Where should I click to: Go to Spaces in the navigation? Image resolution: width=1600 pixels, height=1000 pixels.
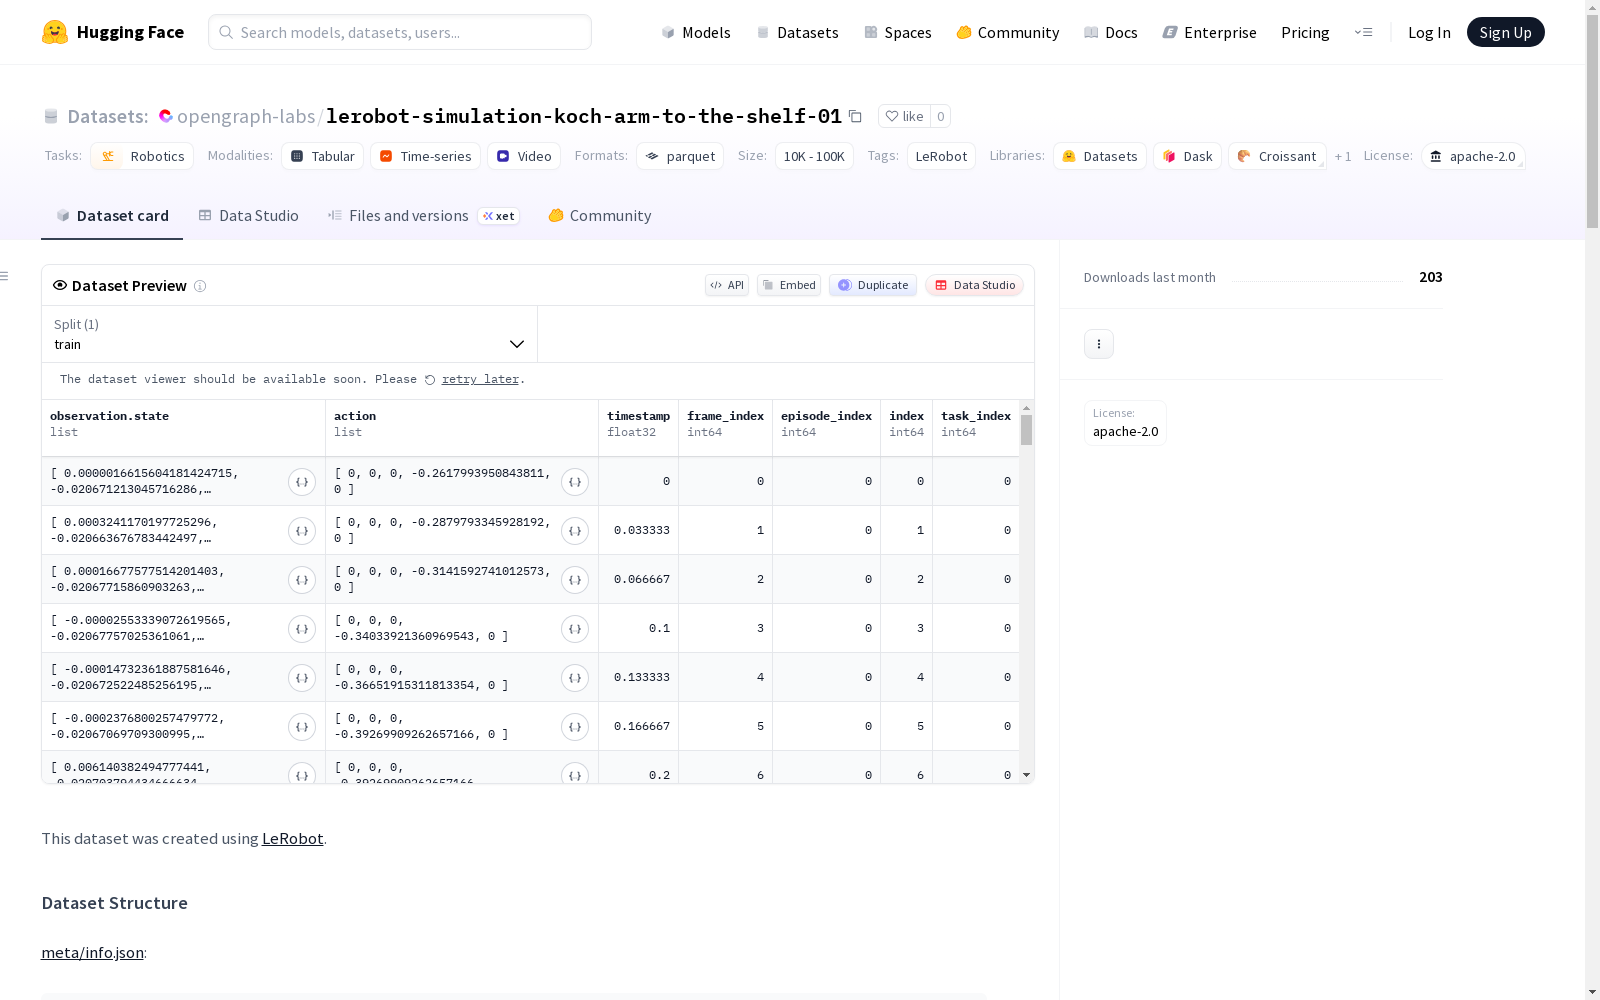tap(898, 32)
